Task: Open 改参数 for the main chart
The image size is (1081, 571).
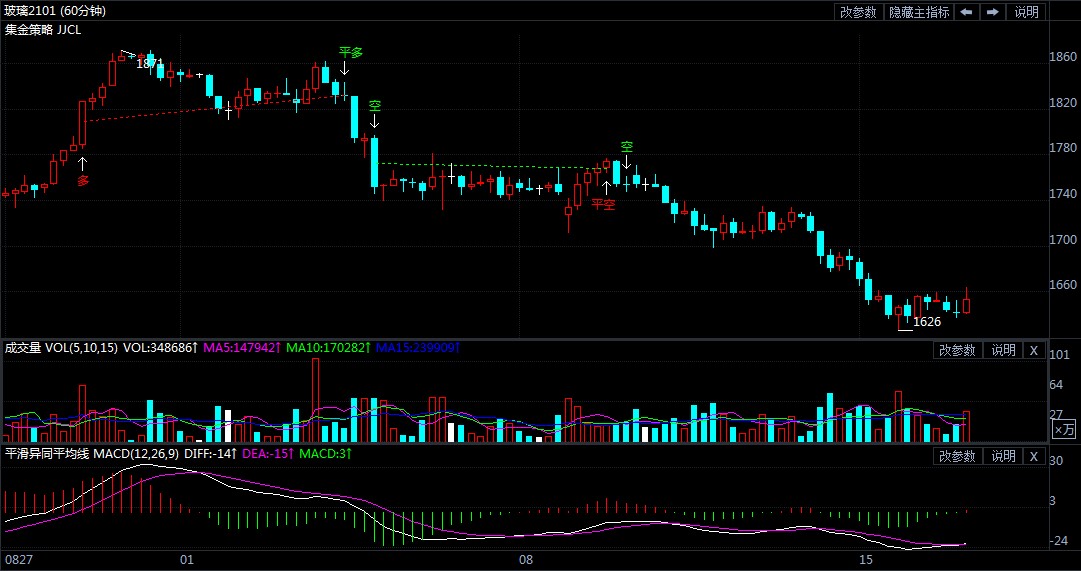Action: [858, 12]
